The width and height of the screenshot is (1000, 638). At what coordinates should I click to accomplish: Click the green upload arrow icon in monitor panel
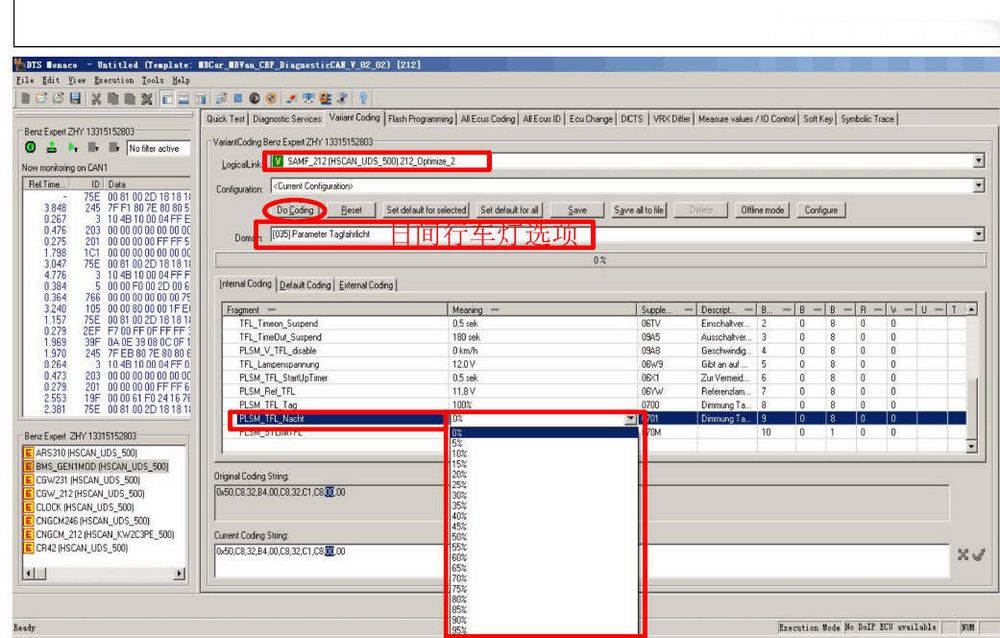pos(52,147)
